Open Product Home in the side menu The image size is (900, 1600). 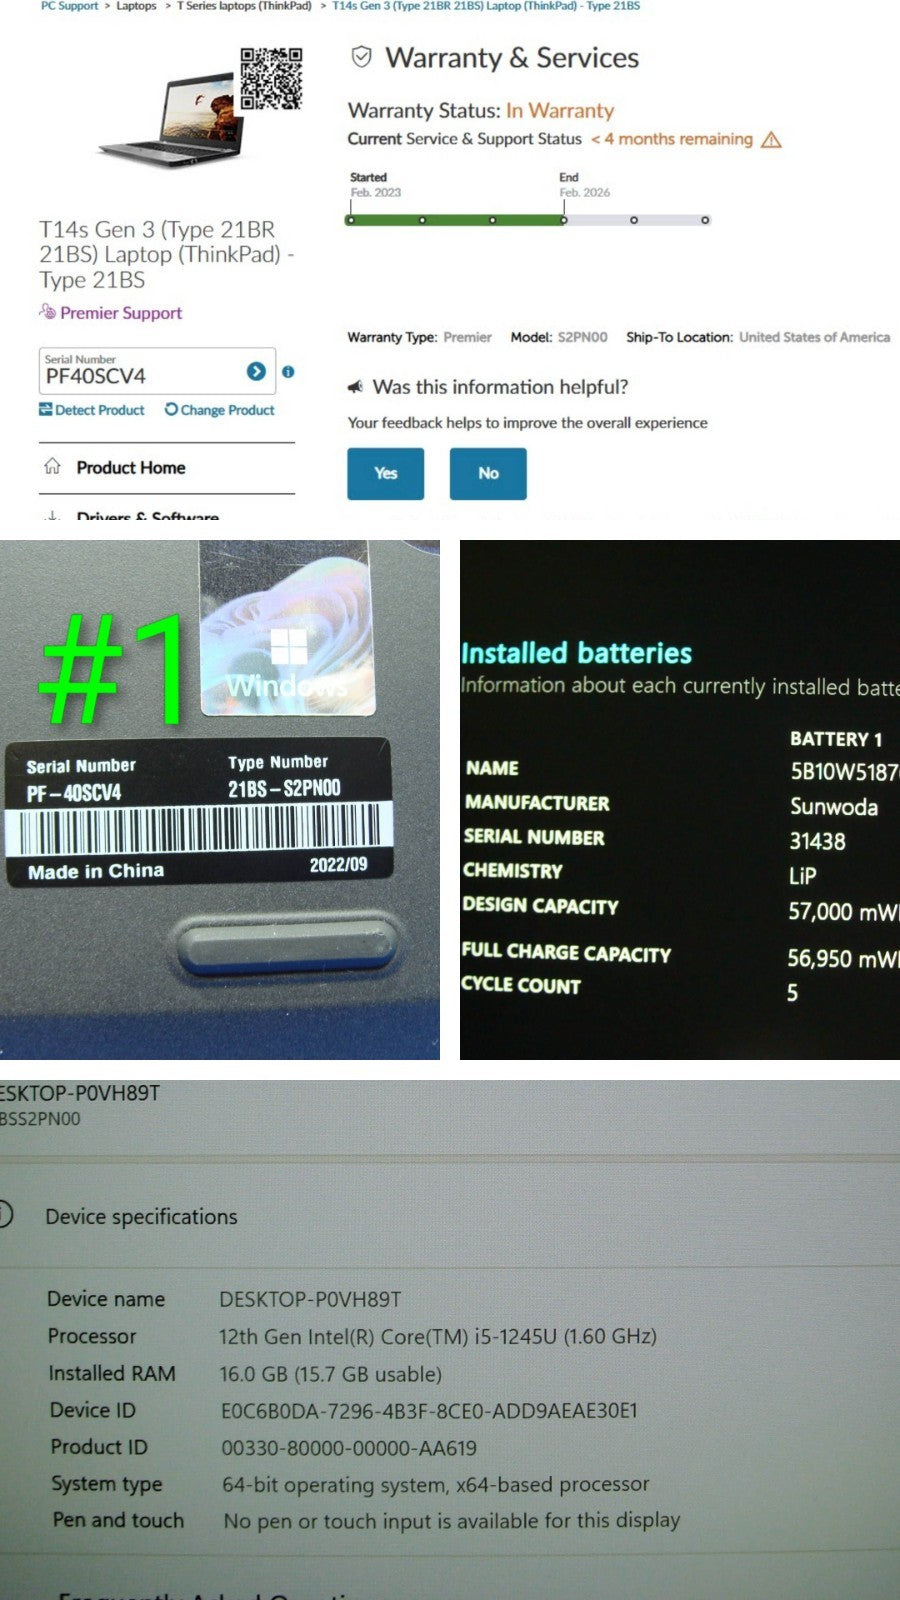click(130, 467)
